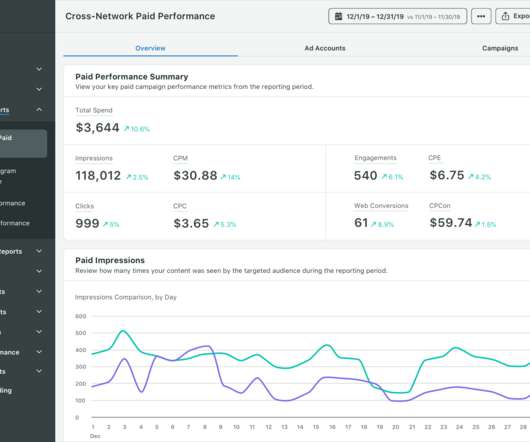Click the 'Clicks' metric label
The width and height of the screenshot is (530, 442).
click(85, 206)
